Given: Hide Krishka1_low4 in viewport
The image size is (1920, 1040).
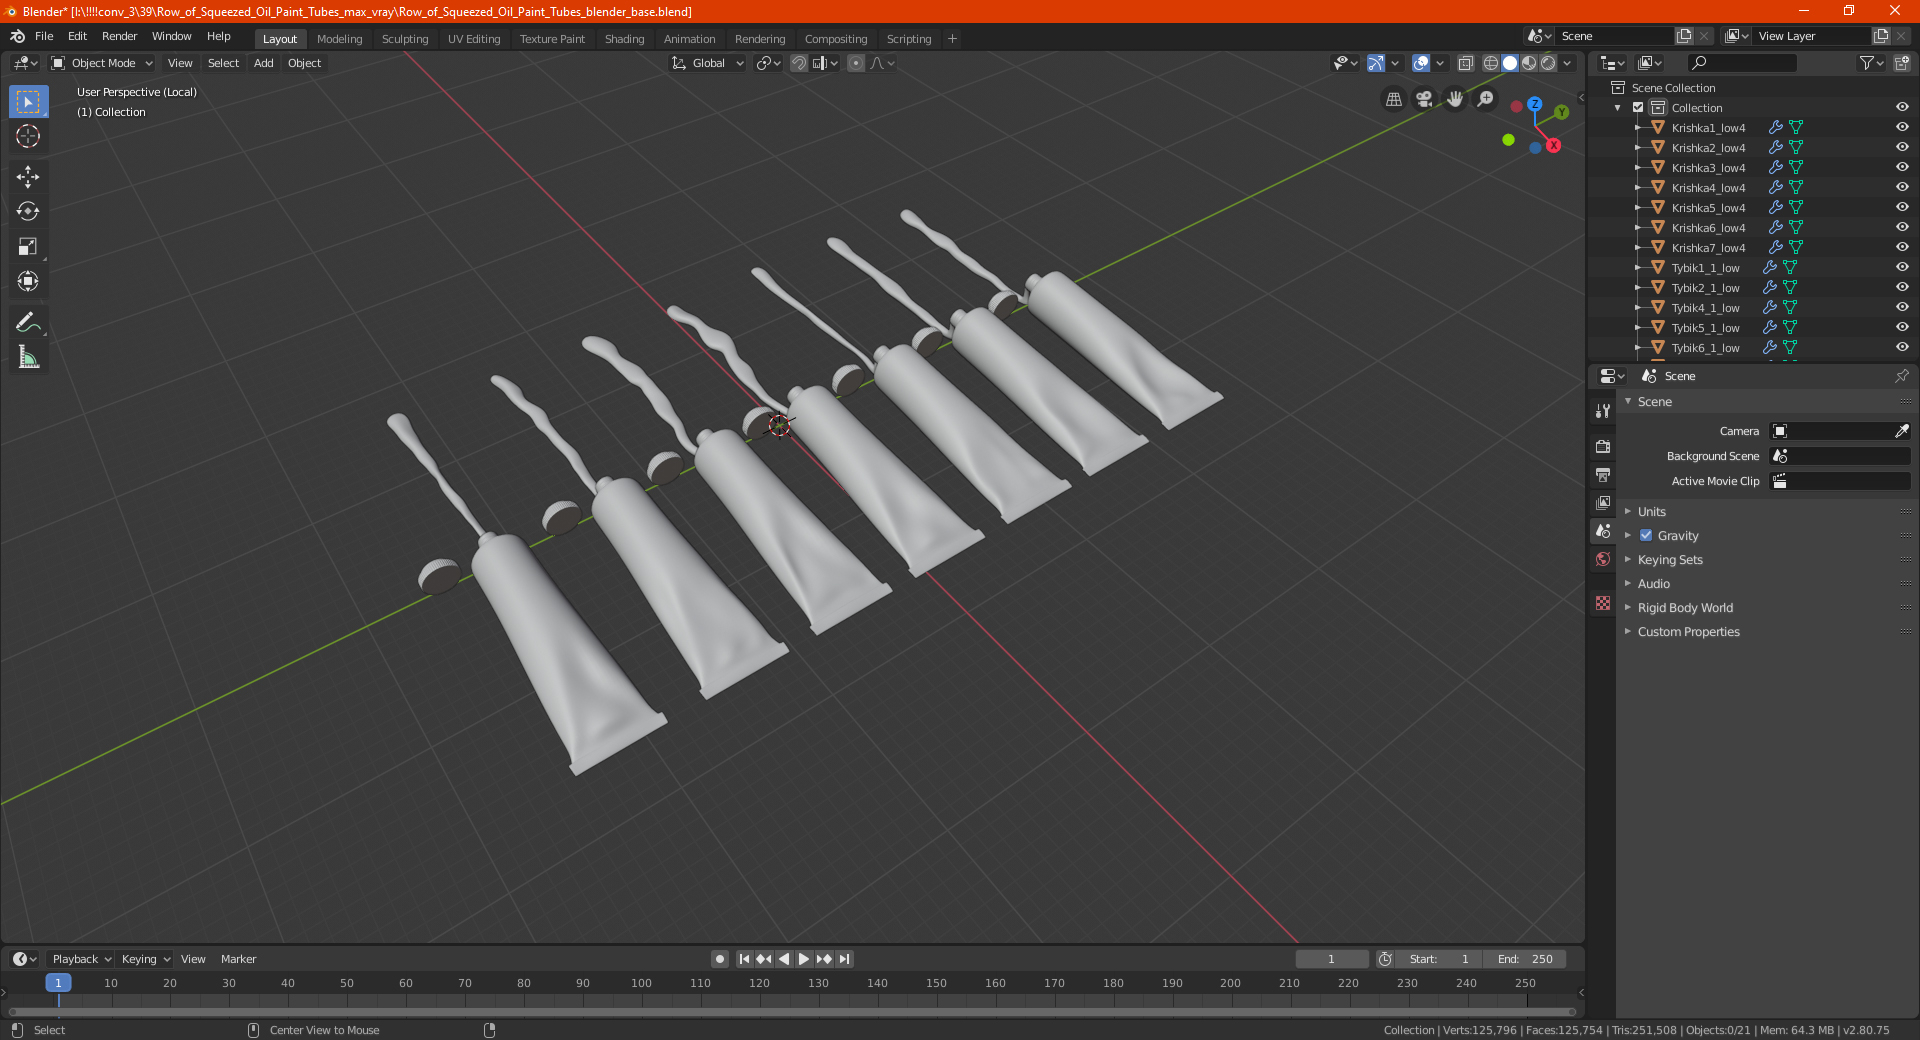Looking at the screenshot, I should [x=1902, y=127].
